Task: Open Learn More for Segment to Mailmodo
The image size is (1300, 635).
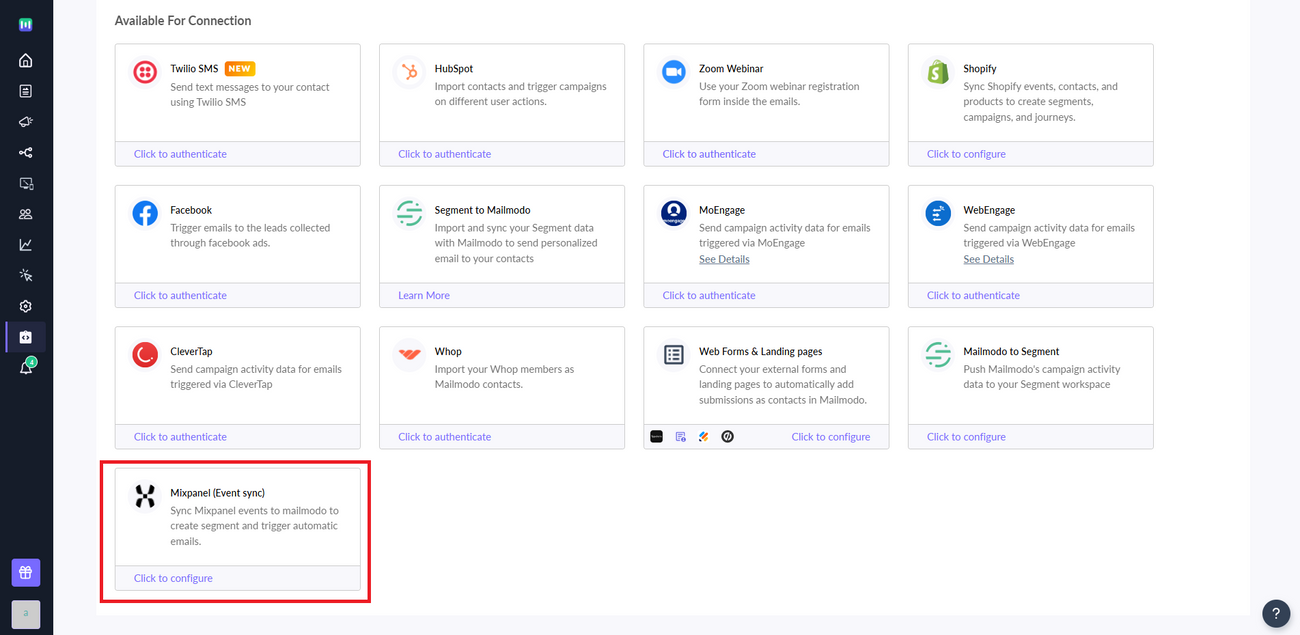Action: point(424,295)
